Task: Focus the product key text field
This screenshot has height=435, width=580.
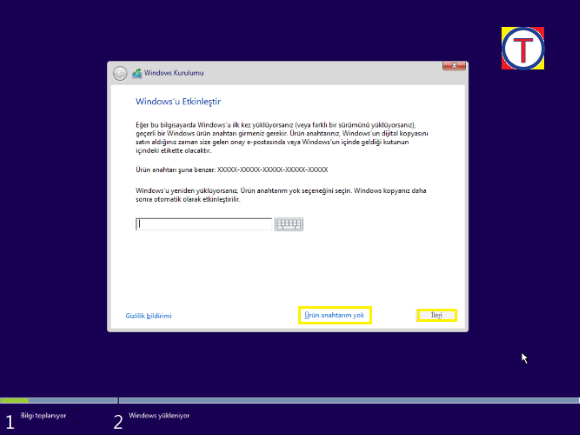Action: tap(204, 224)
